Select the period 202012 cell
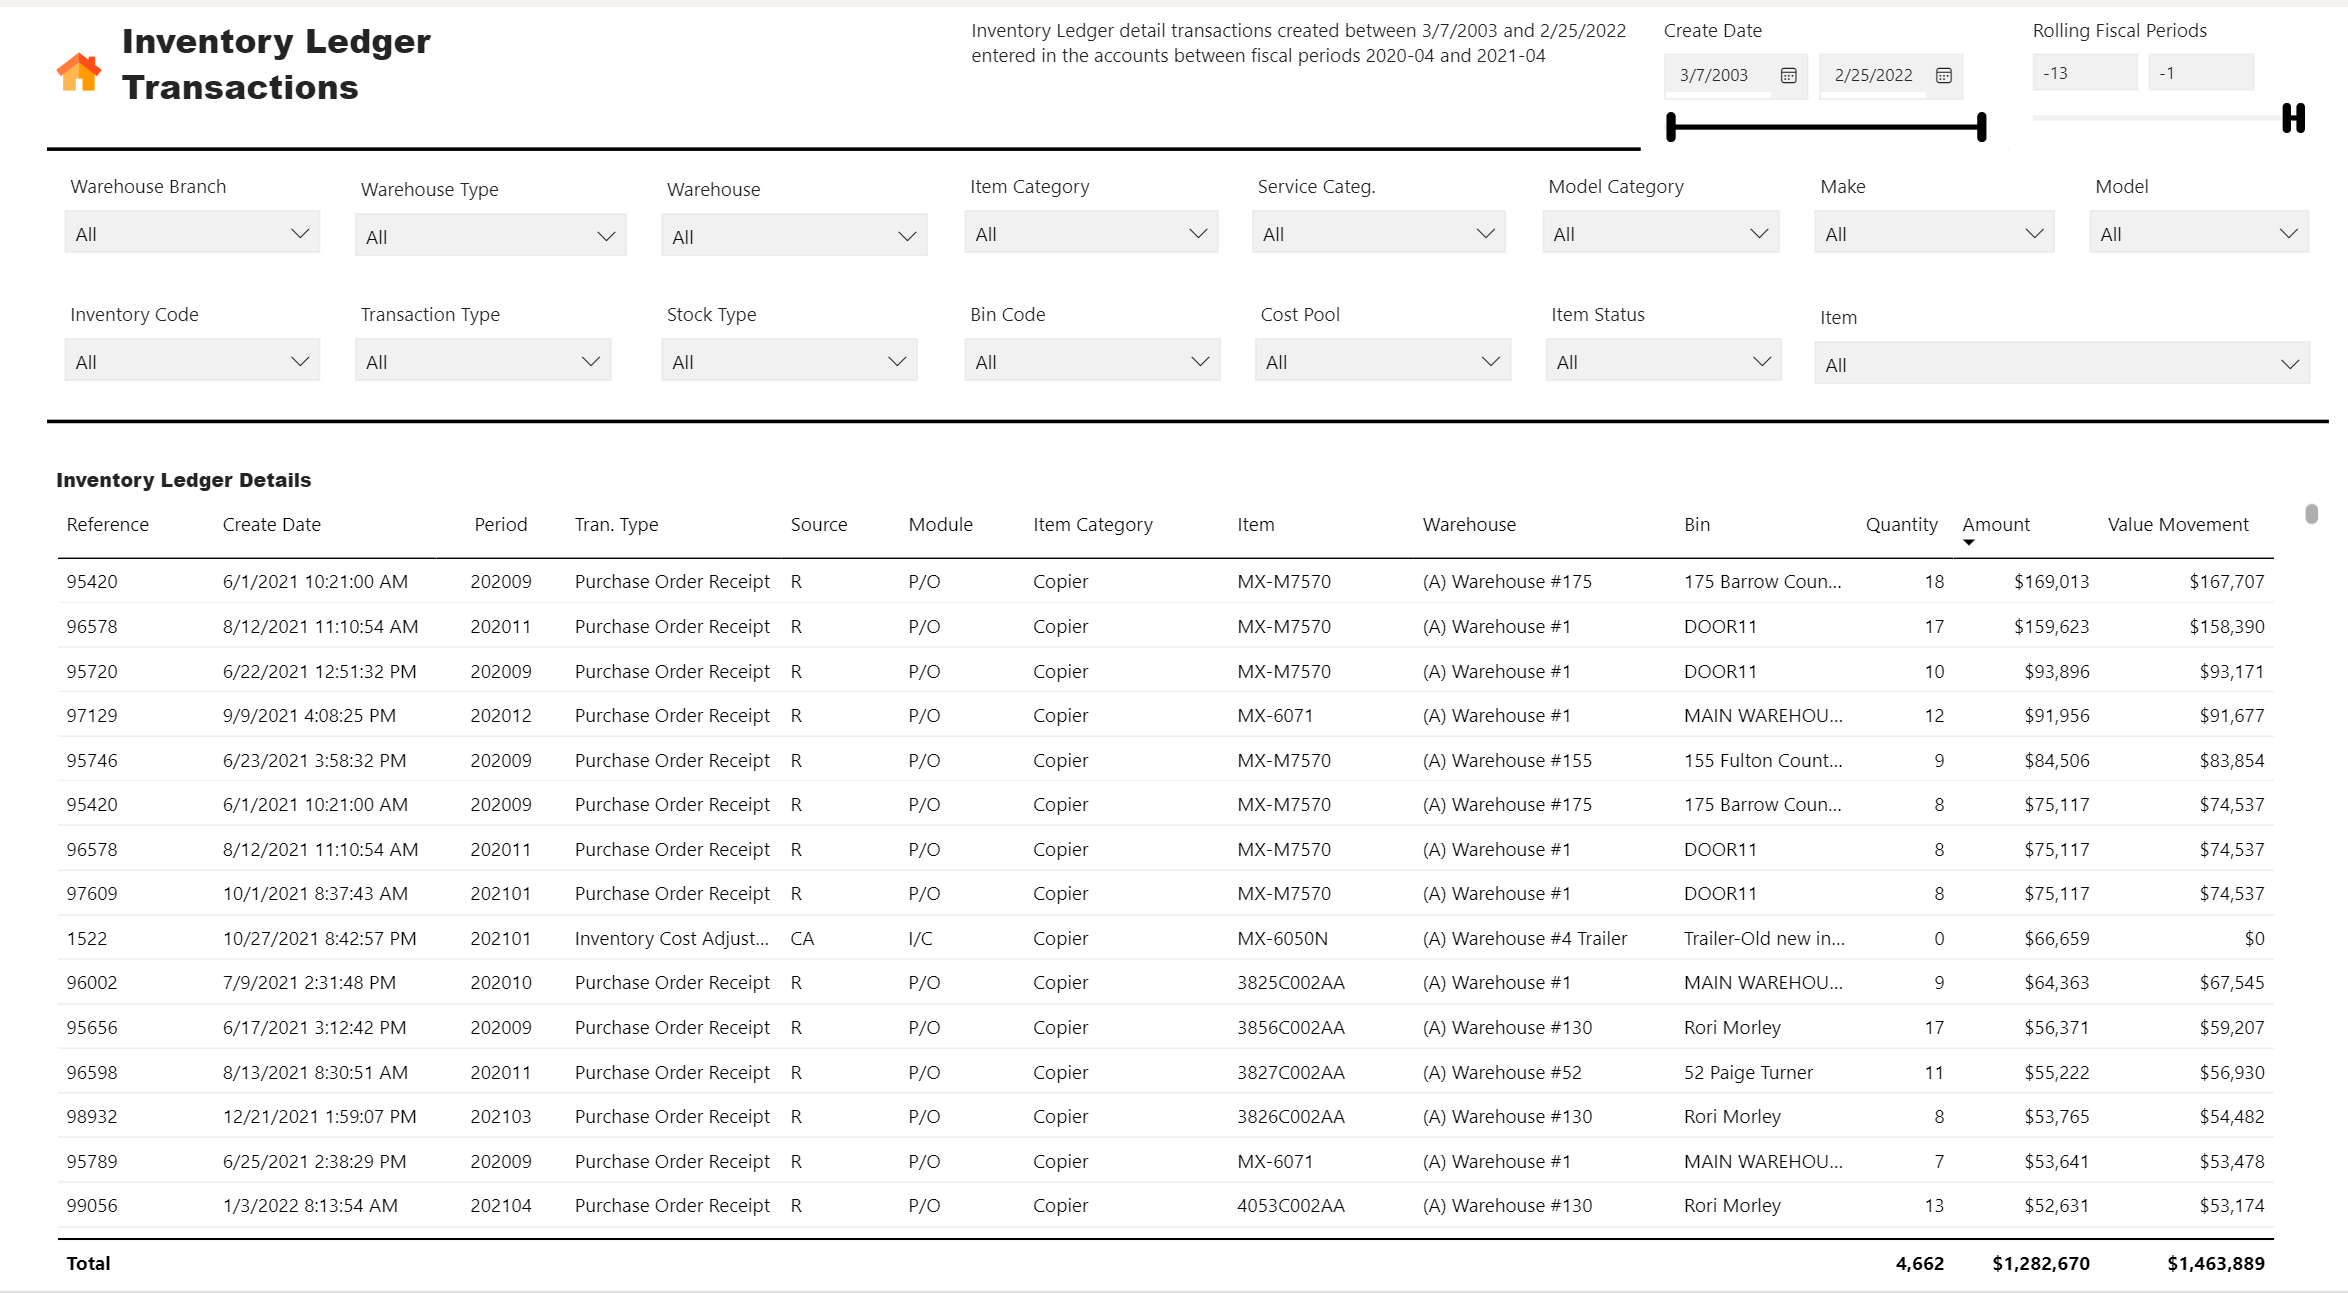Screen dimensions: 2348x1293 (x=500, y=715)
